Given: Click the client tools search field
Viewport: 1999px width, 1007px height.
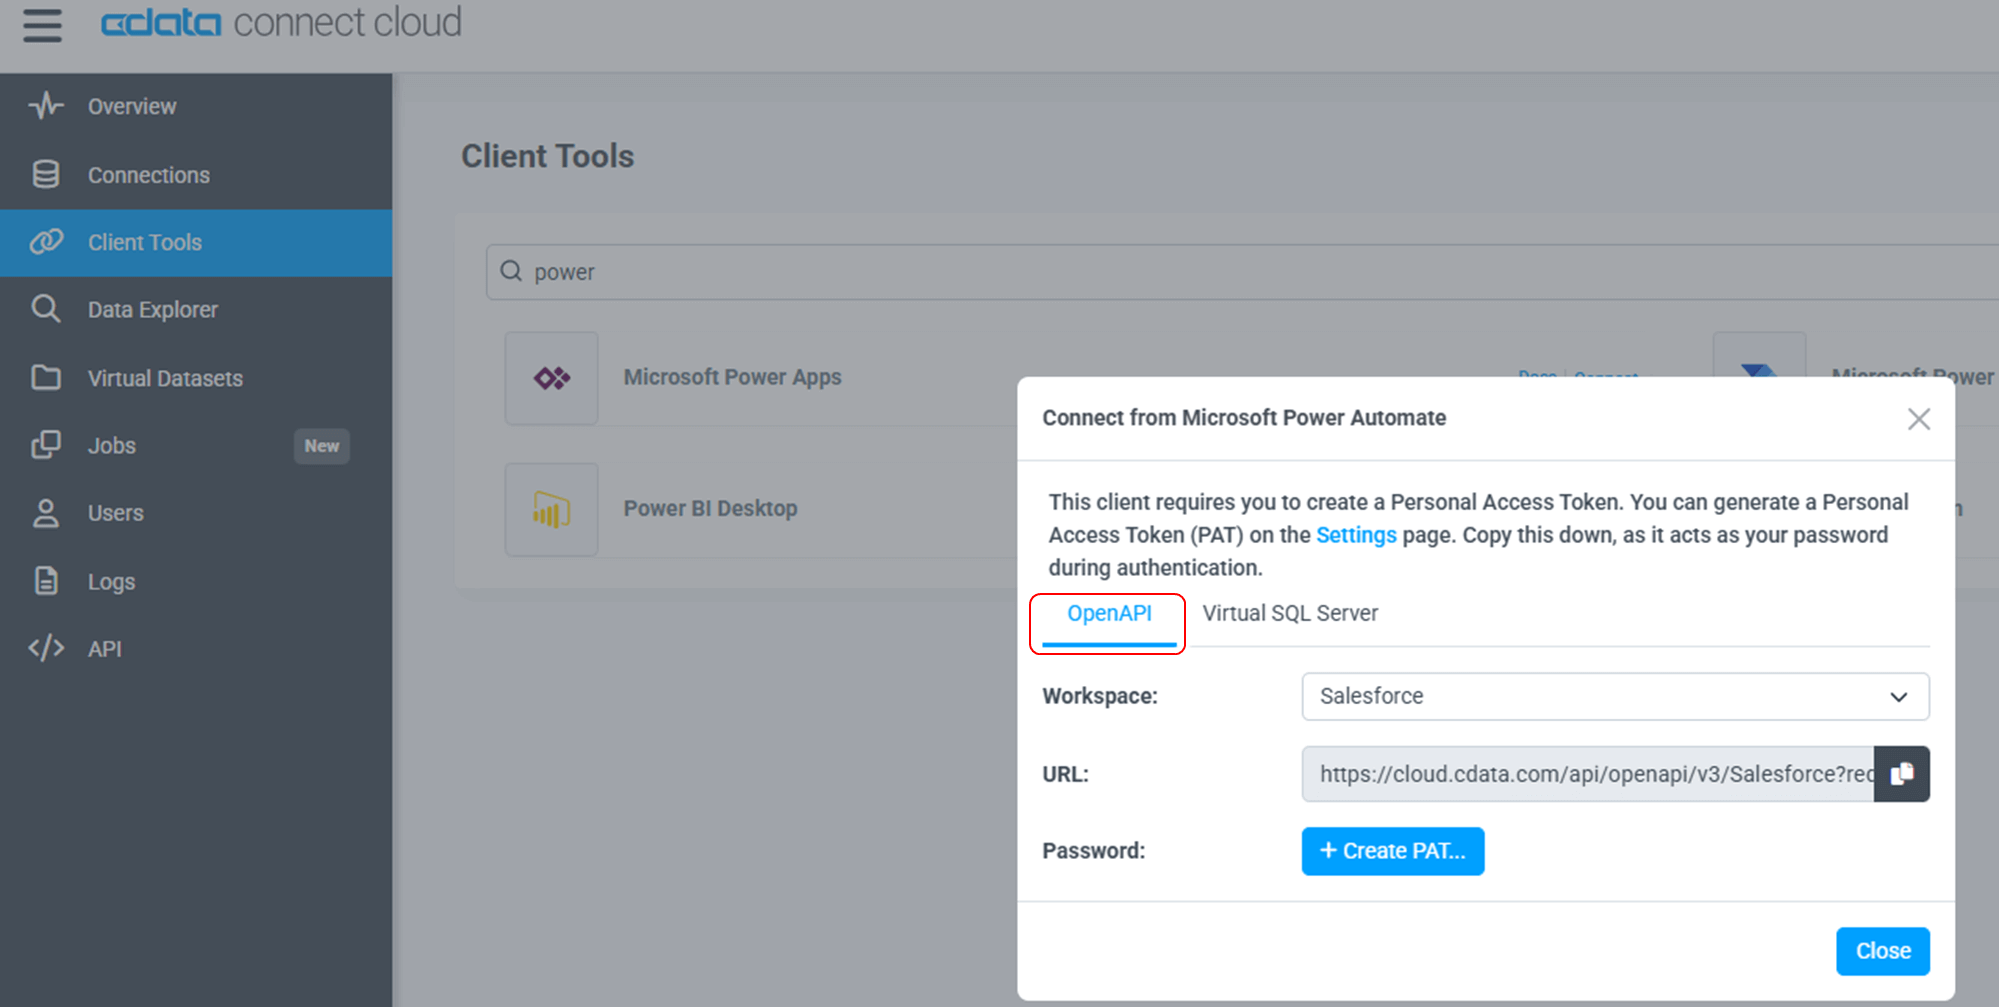Looking at the screenshot, I should pos(1200,272).
